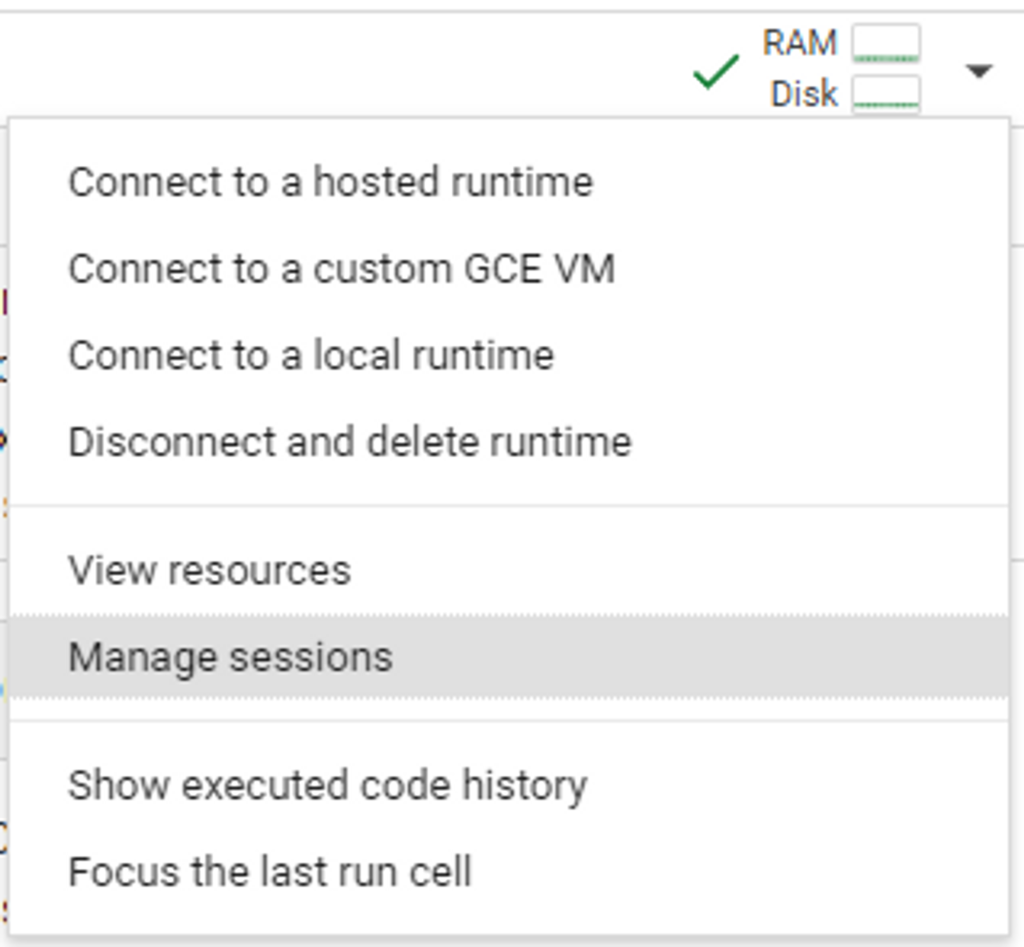Choose Connect to a custom GCE VM
The width and height of the screenshot is (1024, 947).
pyautogui.click(x=509, y=268)
